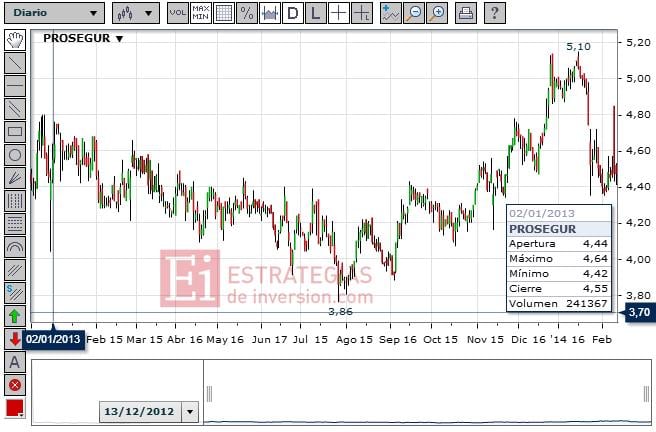Select the horizontal line tool
The height and width of the screenshot is (432, 656).
coord(15,86)
